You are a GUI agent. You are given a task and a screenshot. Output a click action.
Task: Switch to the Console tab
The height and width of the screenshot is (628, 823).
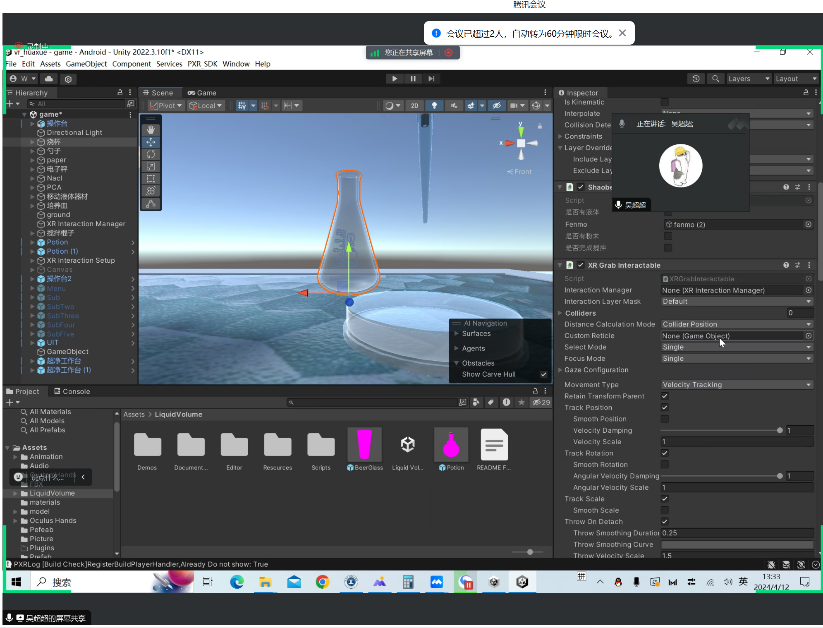click(x=72, y=391)
